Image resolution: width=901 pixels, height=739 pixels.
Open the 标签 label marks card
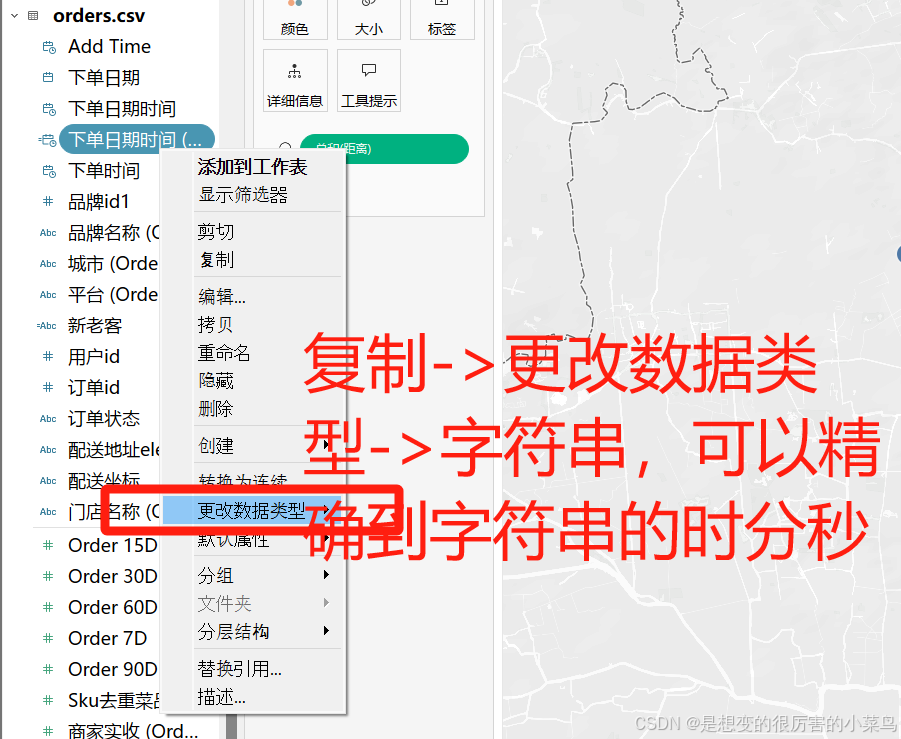[x=442, y=19]
